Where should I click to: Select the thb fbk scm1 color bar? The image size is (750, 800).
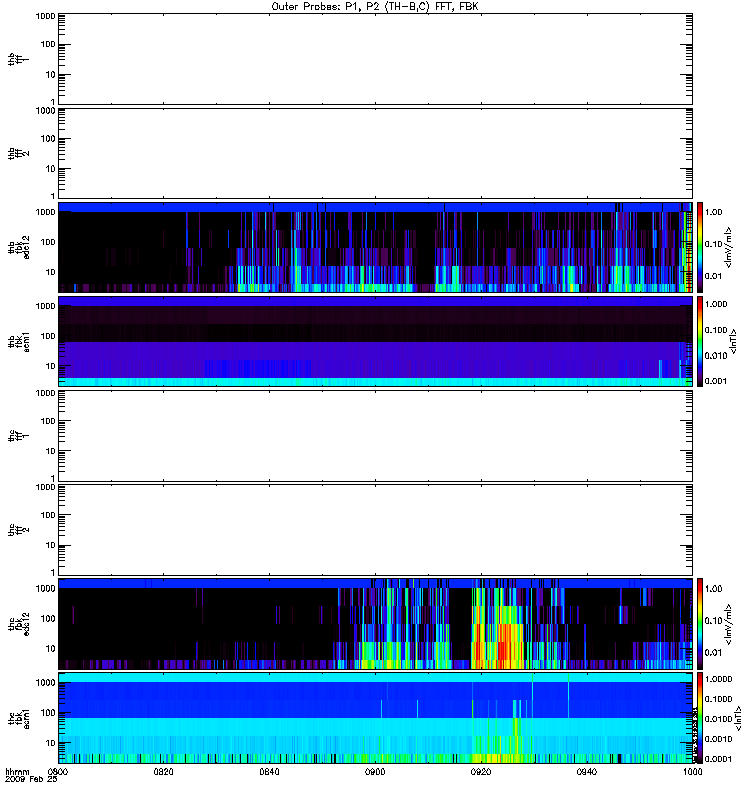[x=700, y=341]
